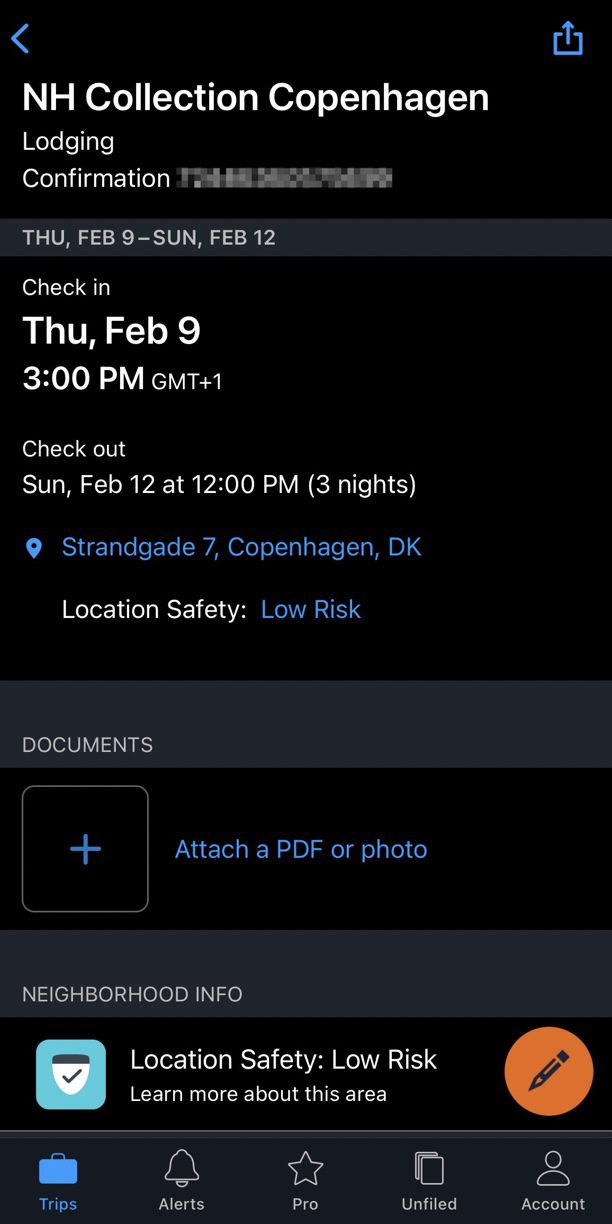Tap the Sun, Feb 12 check-out line
The image size is (612, 1224).
tap(219, 485)
